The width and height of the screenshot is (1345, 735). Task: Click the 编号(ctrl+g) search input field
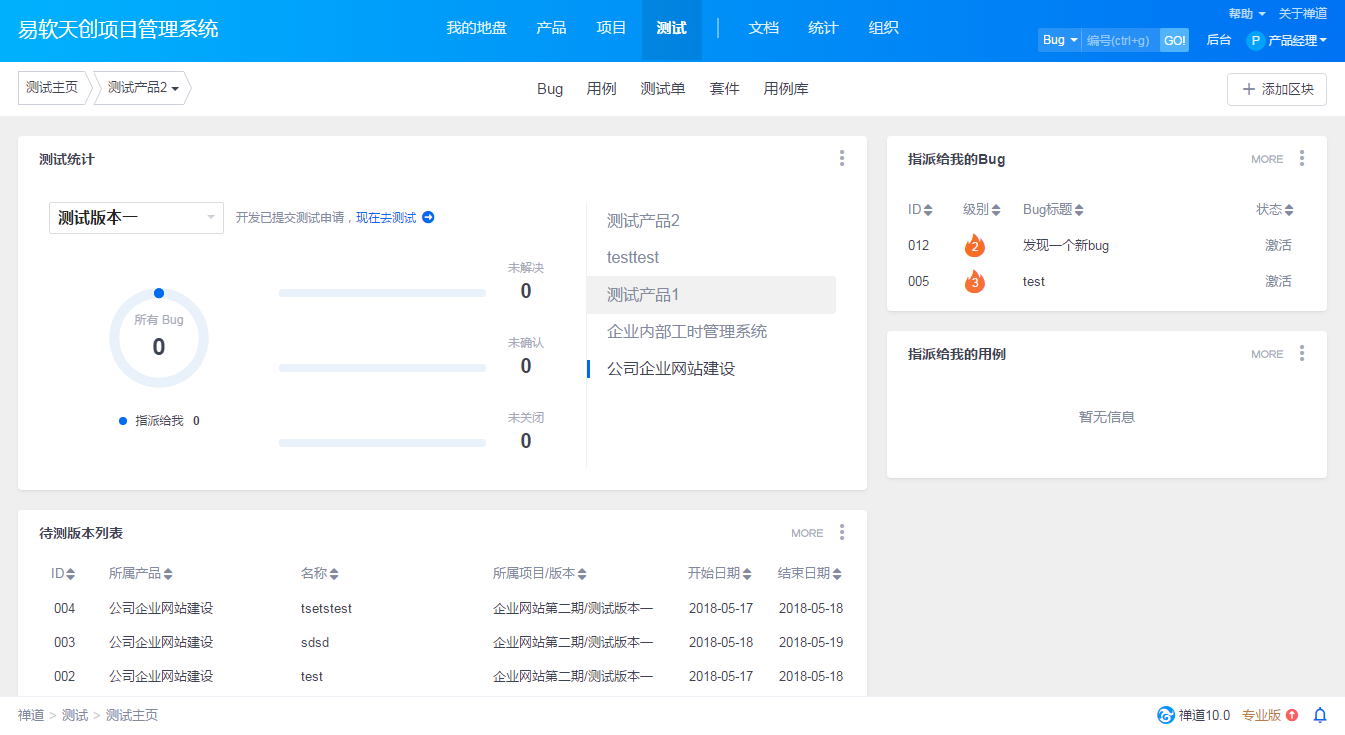[x=1118, y=39]
